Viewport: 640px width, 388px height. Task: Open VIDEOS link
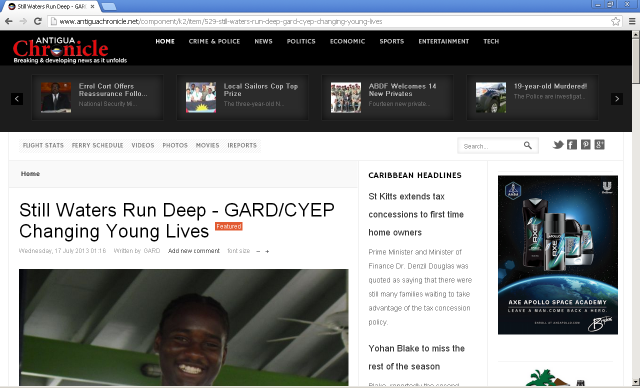pos(143,145)
